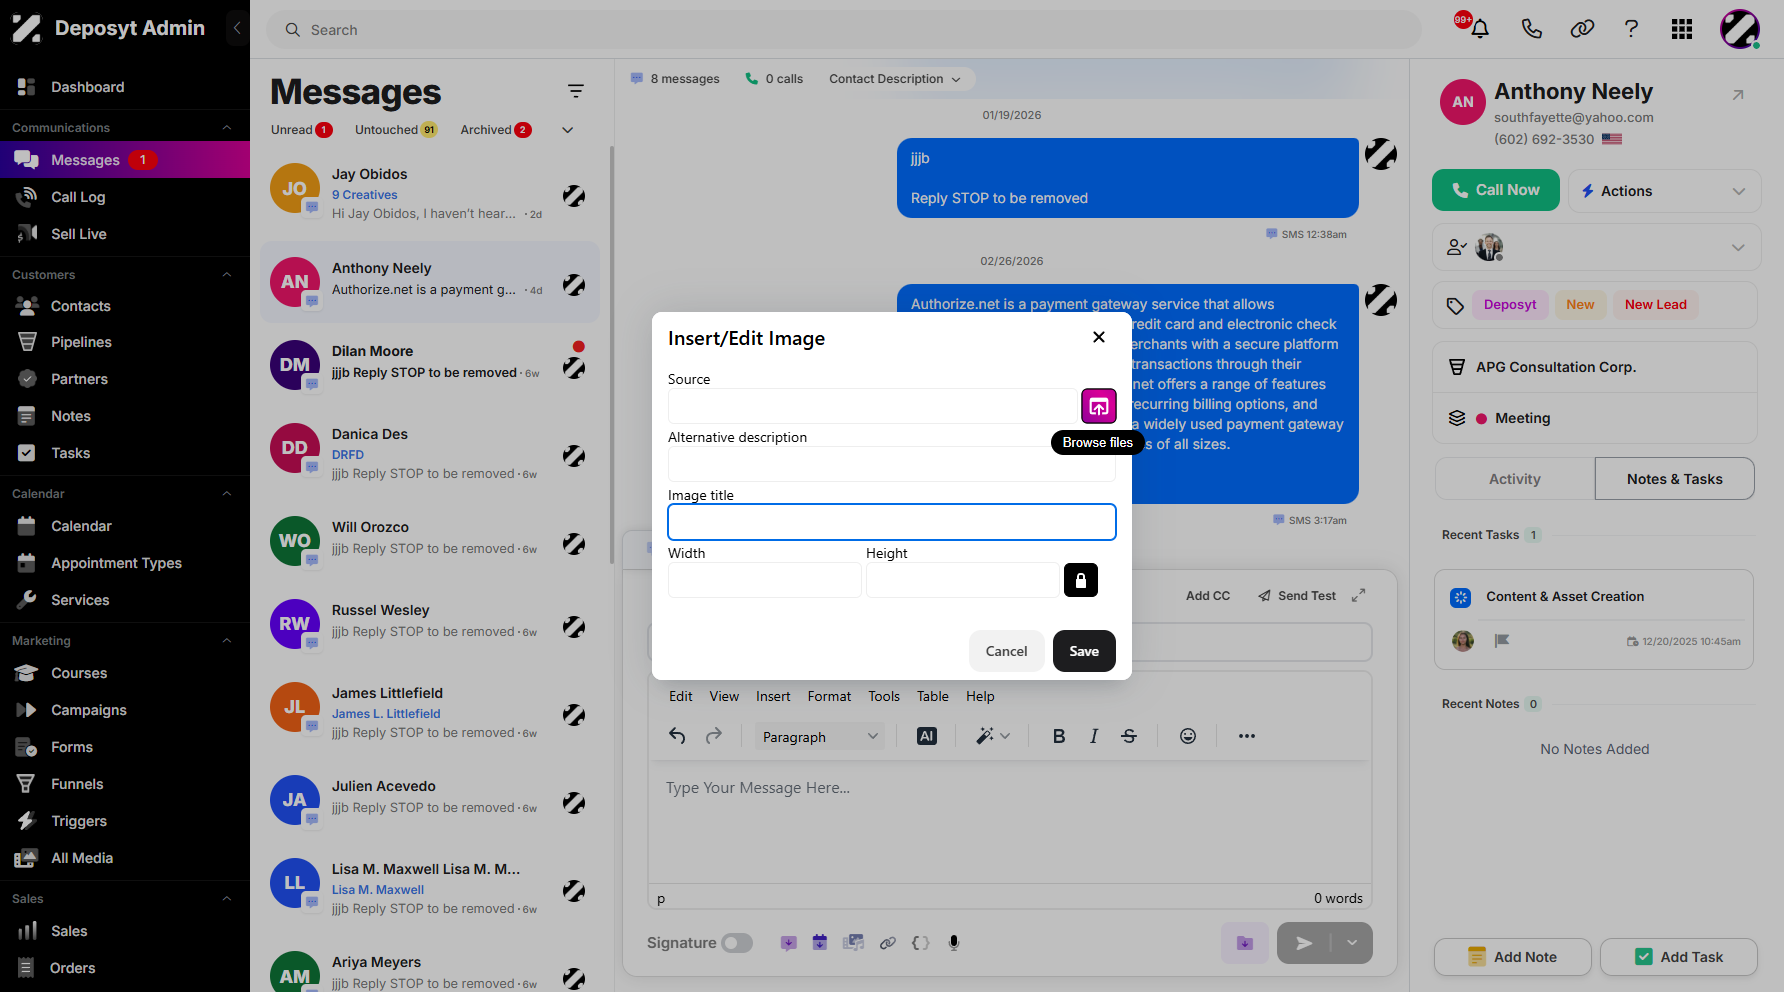Click the message filter icon beside Messages heading
The width and height of the screenshot is (1784, 992).
point(576,91)
